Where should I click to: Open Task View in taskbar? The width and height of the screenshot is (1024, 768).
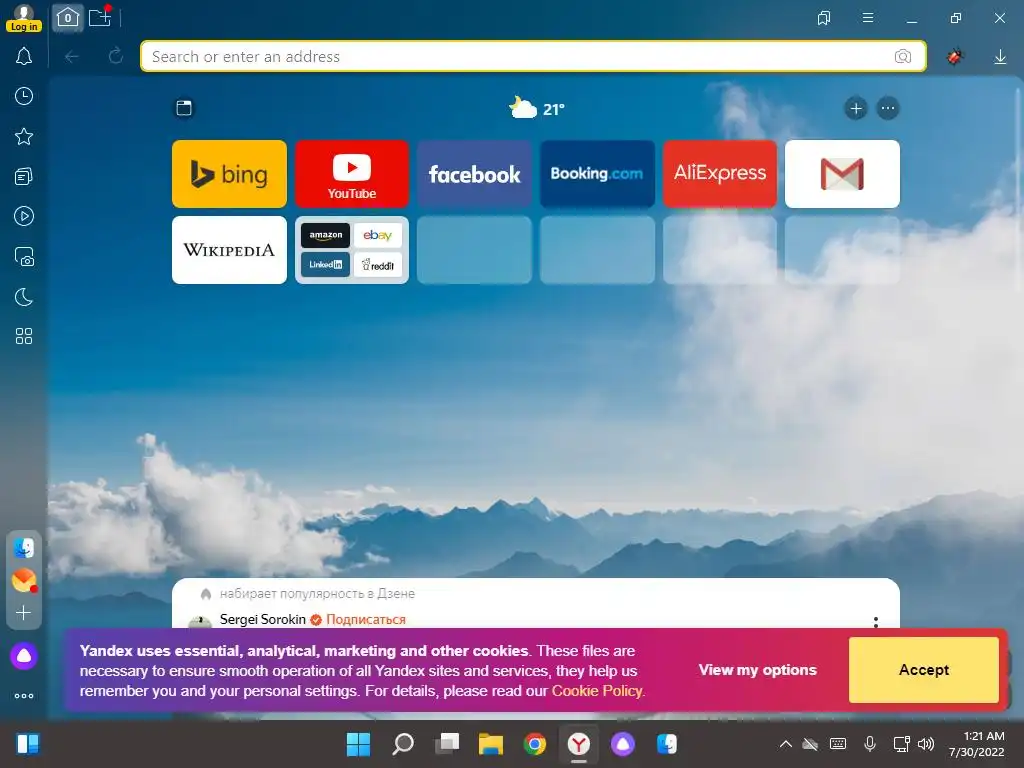447,744
